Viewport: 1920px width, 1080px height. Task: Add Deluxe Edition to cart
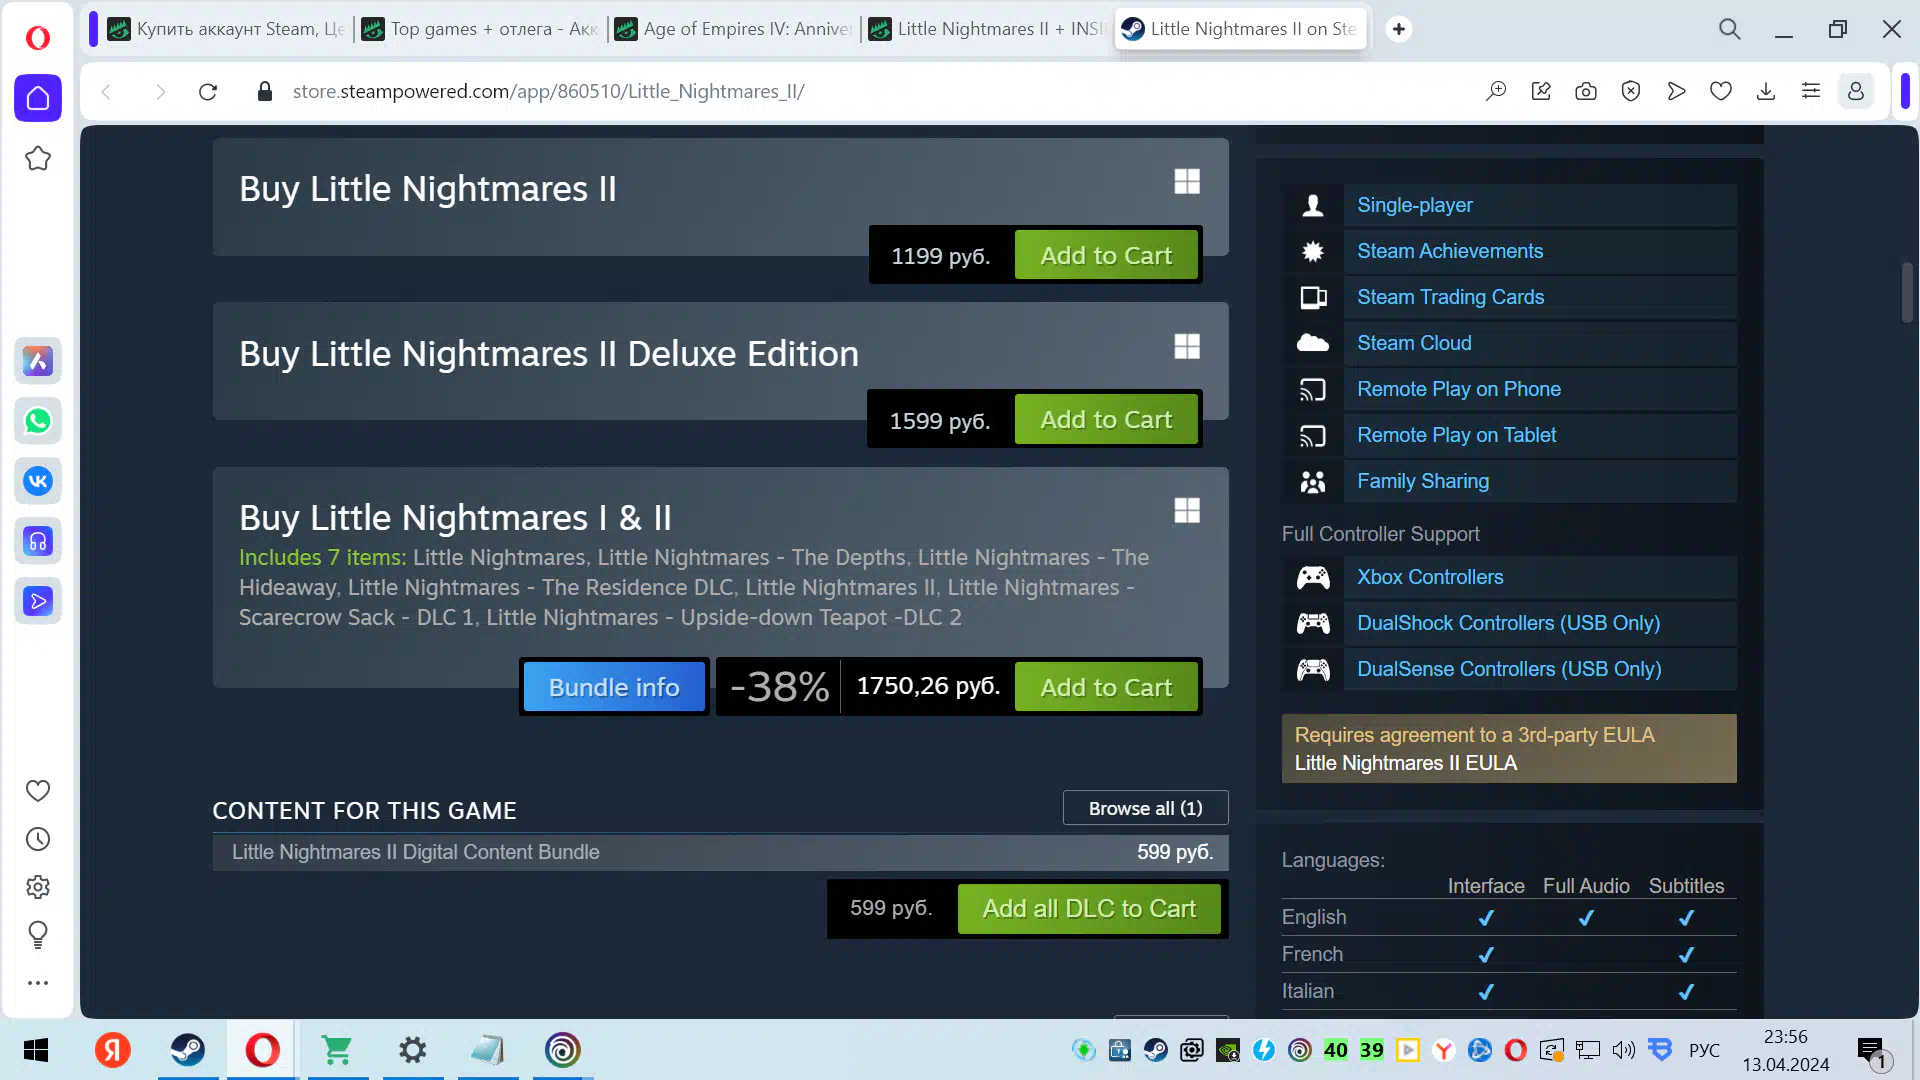point(1106,419)
